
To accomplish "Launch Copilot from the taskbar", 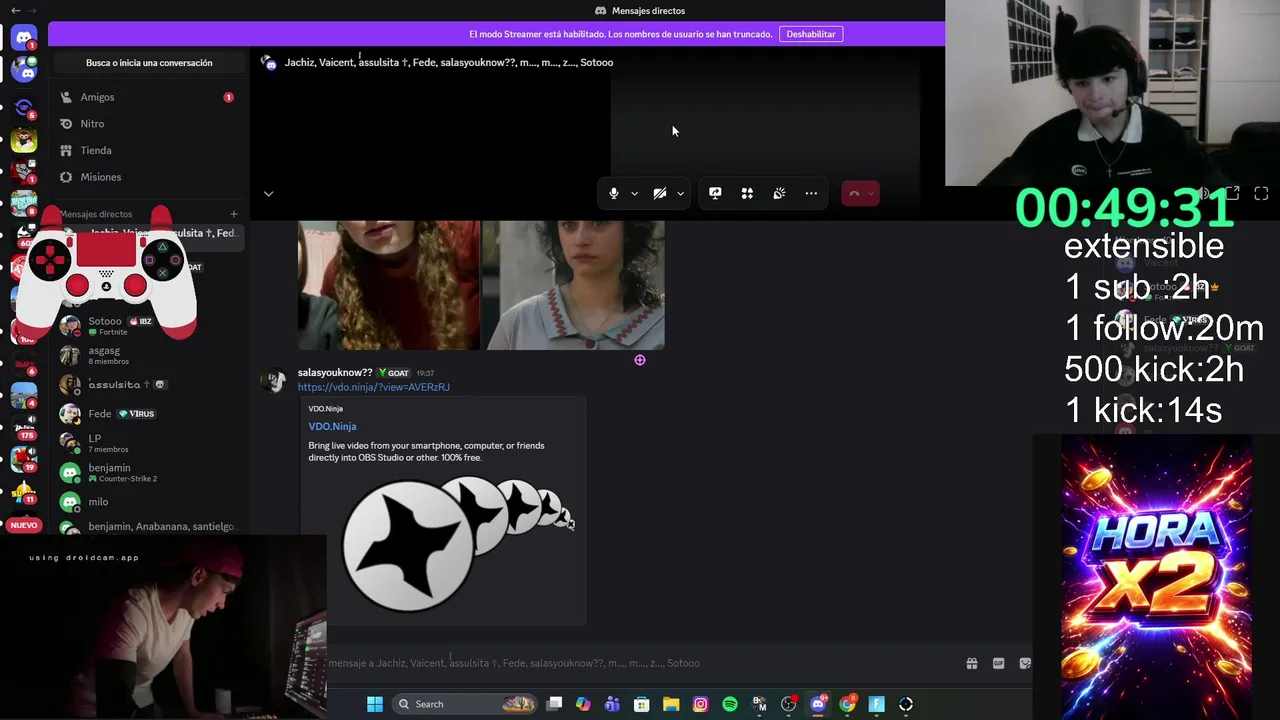I will (584, 704).
